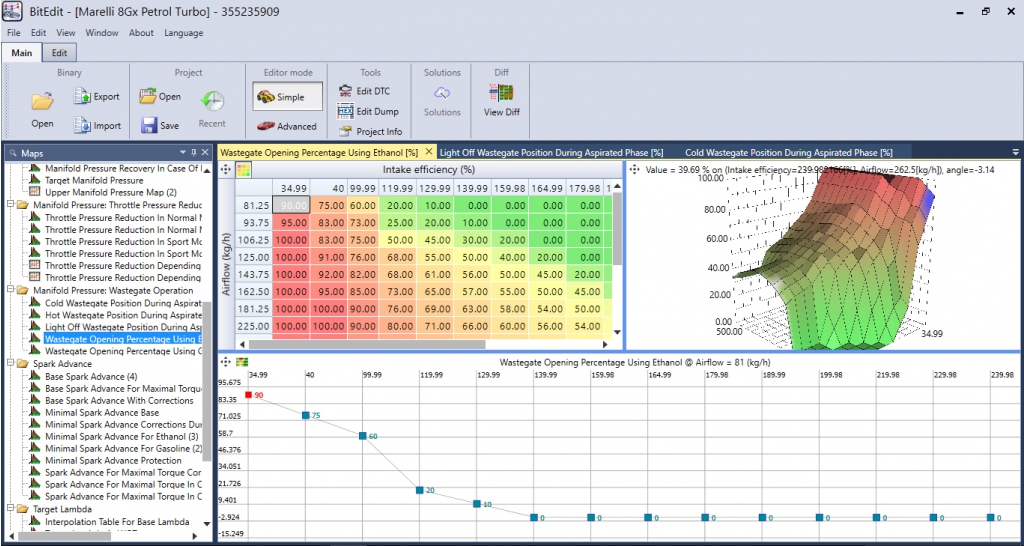This screenshot has width=1024, height=546.
Task: Switch editor mode to Simple
Action: 287,97
